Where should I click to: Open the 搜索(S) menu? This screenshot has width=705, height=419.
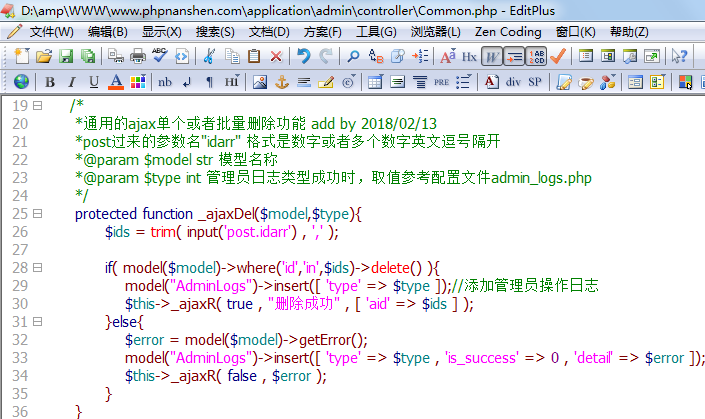click(215, 32)
